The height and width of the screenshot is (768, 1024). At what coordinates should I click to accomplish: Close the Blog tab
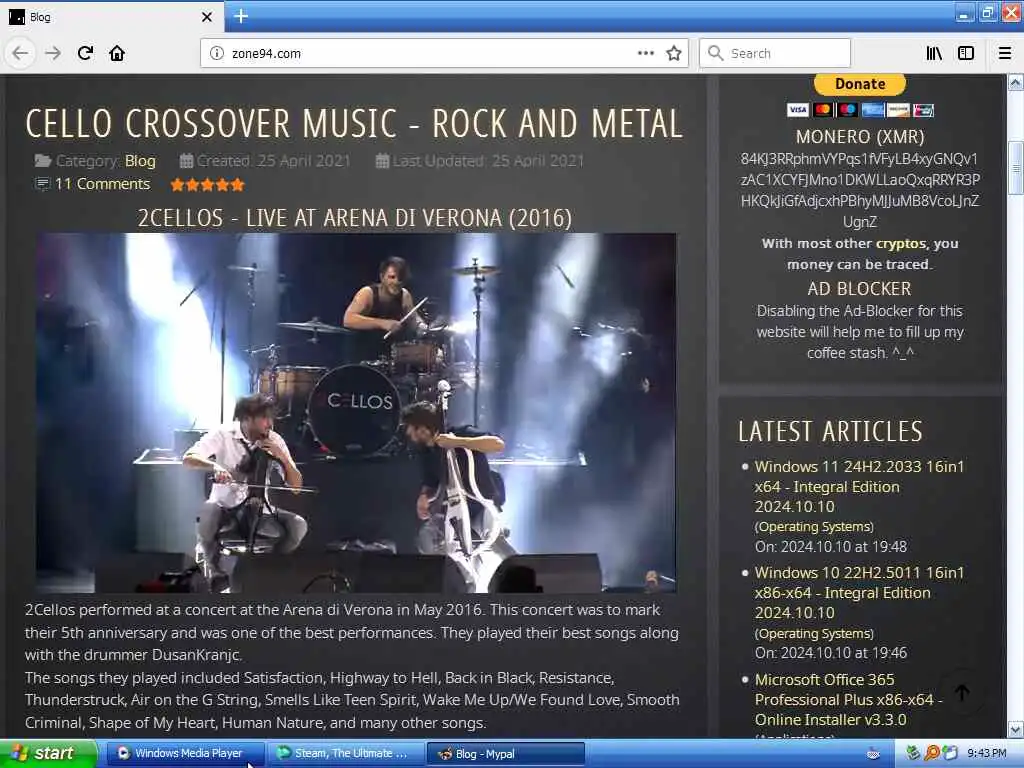[x=206, y=17]
